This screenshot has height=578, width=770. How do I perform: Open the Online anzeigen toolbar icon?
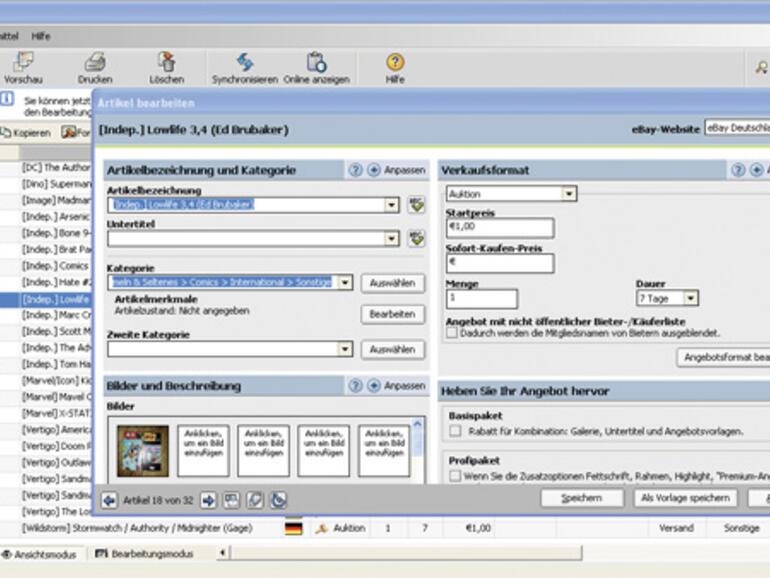click(x=316, y=63)
